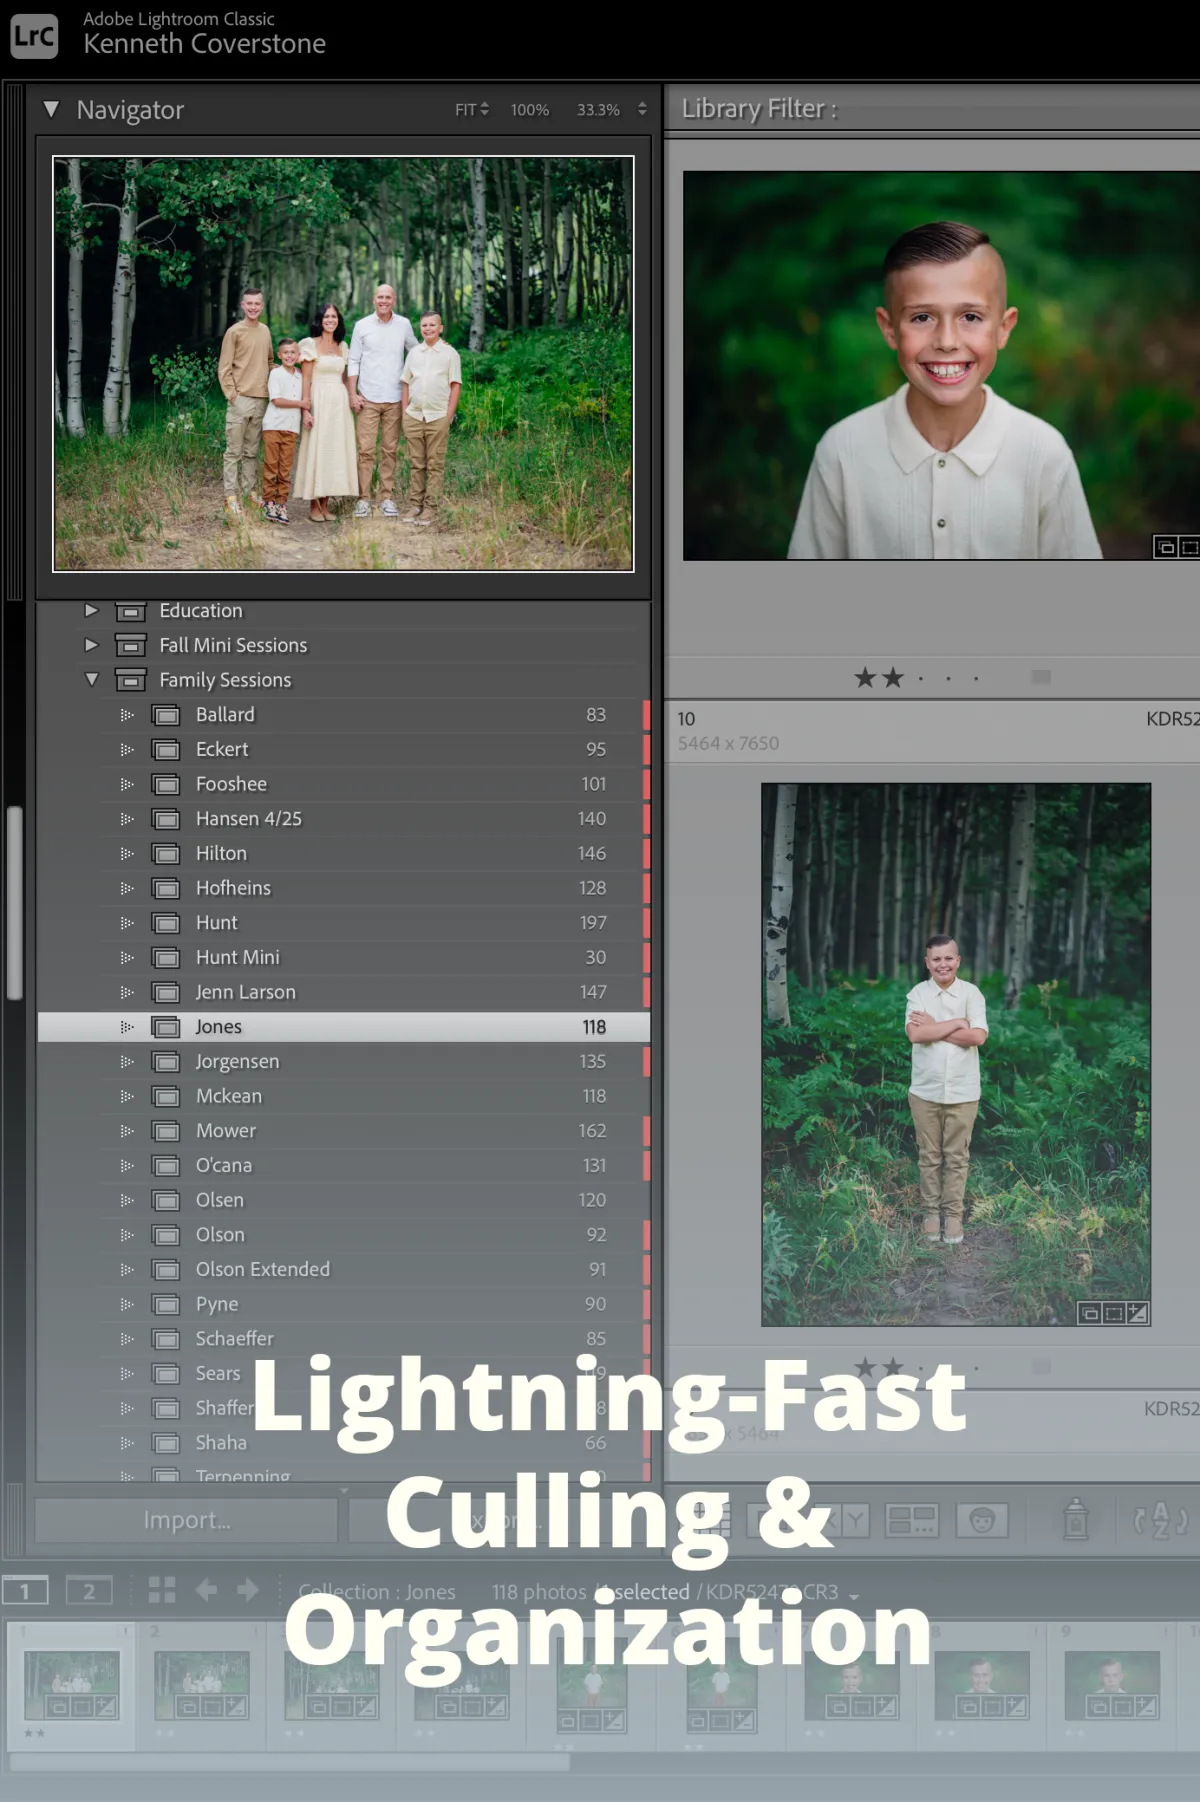Image resolution: width=1200 pixels, height=1802 pixels.
Task: Click the A-Z sort direction icon
Action: click(x=1159, y=1520)
